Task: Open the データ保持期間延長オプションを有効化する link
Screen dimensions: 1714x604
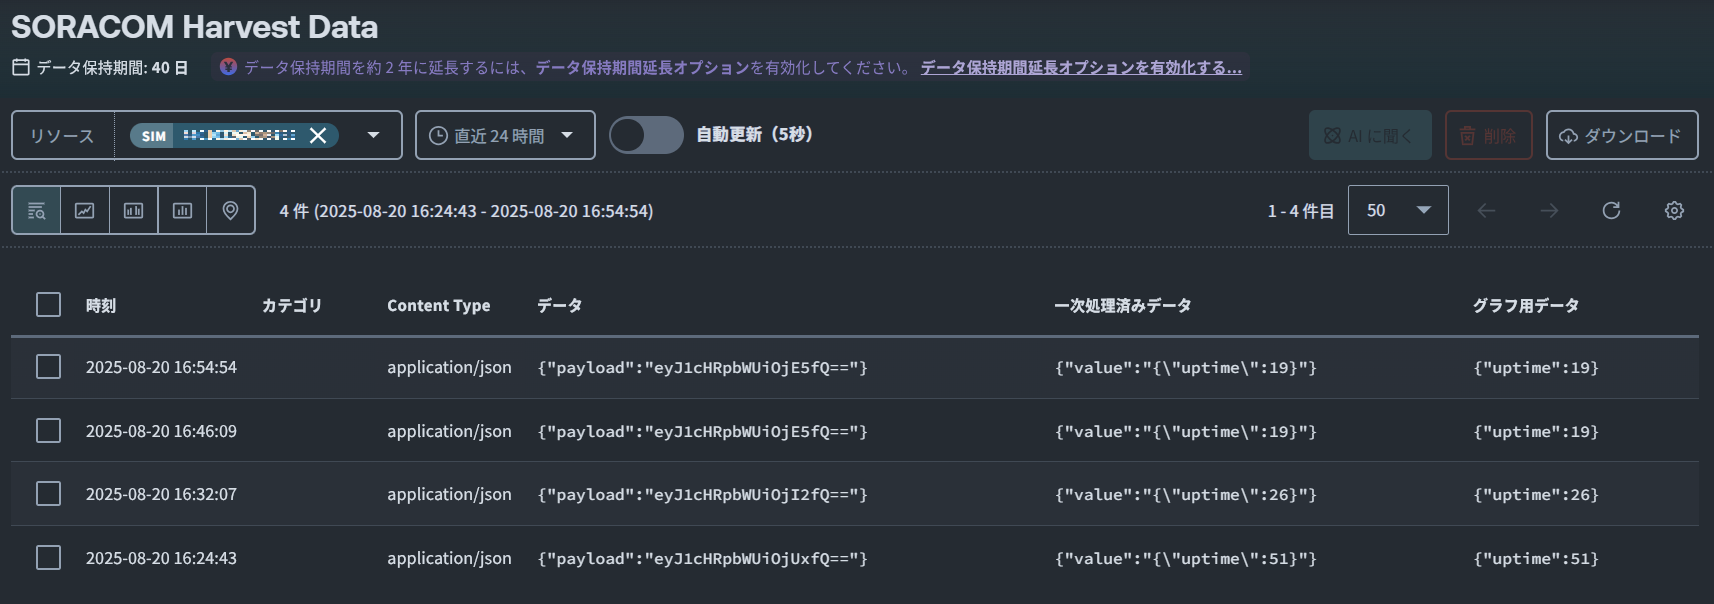Action: [1081, 67]
